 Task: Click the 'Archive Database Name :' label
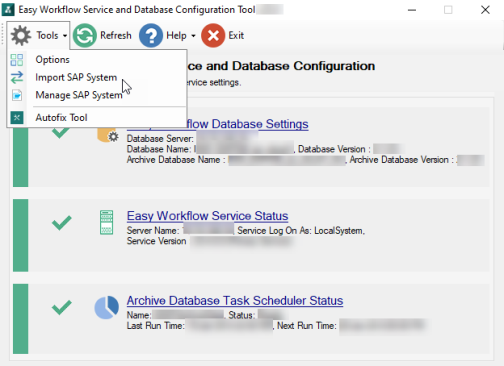tap(176, 160)
